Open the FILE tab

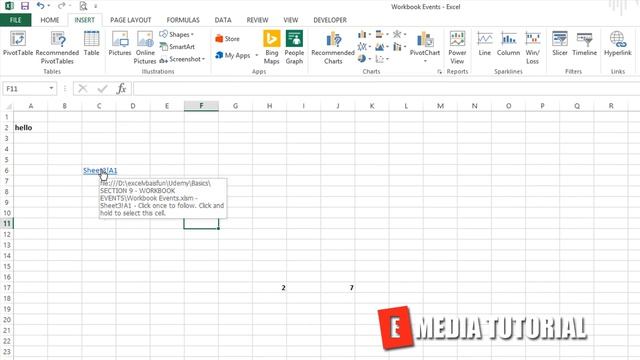pyautogui.click(x=16, y=20)
